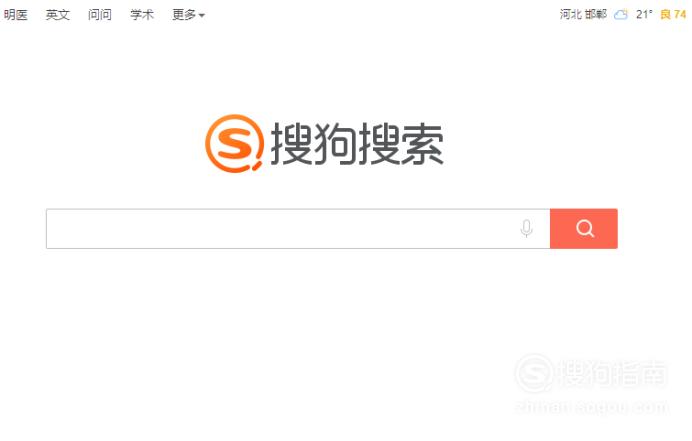Click the 河北 邯郸 location text
The width and height of the screenshot is (692, 441).
tap(583, 15)
